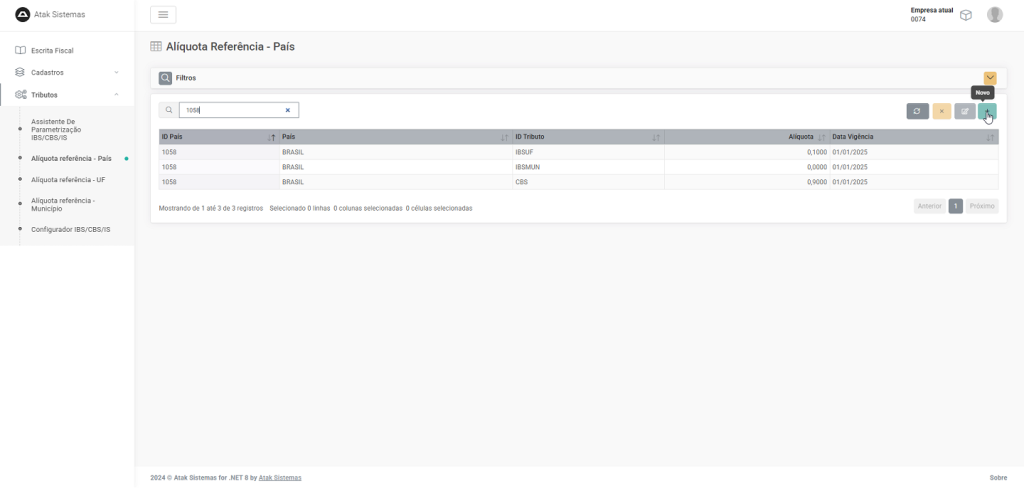Click the refresh table icon button
1024x491 pixels.
click(917, 111)
